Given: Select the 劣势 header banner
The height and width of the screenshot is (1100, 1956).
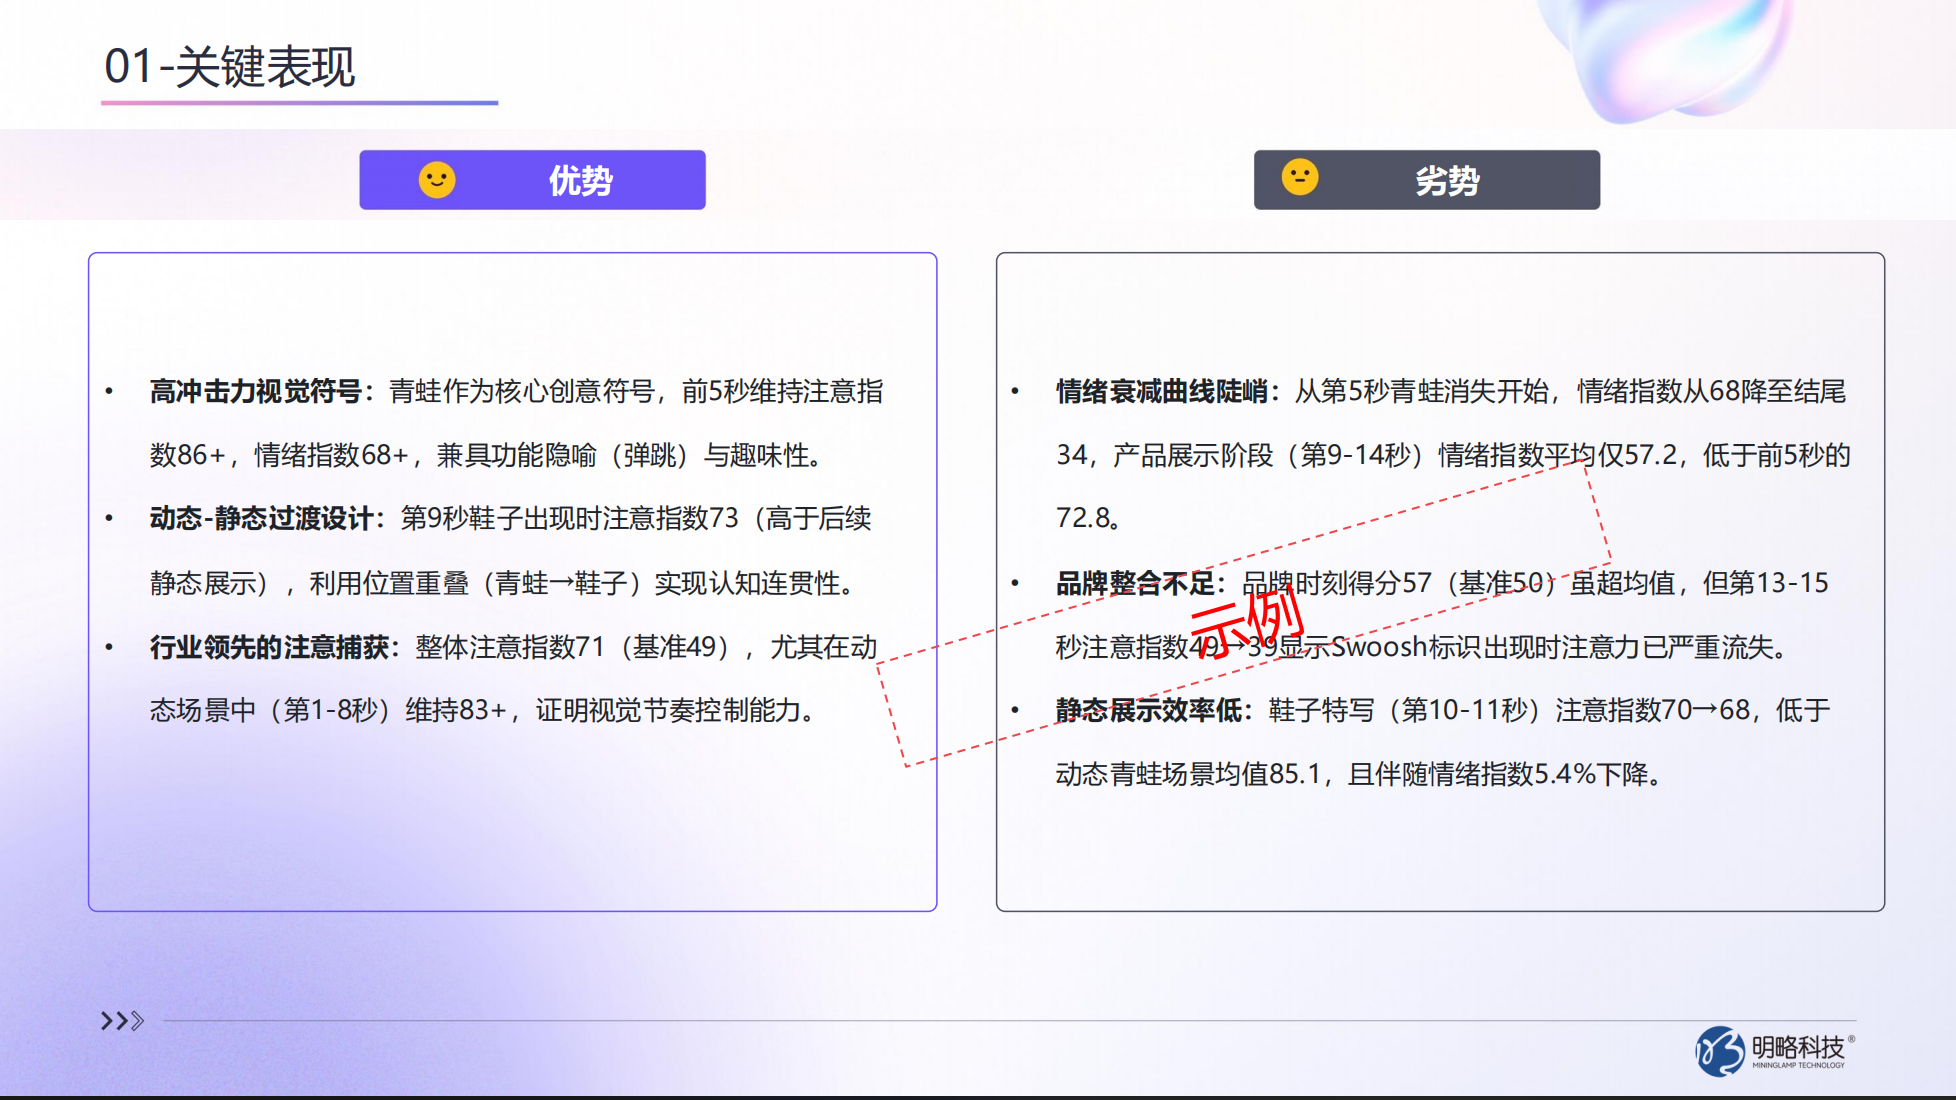Looking at the screenshot, I should [x=1426, y=180].
